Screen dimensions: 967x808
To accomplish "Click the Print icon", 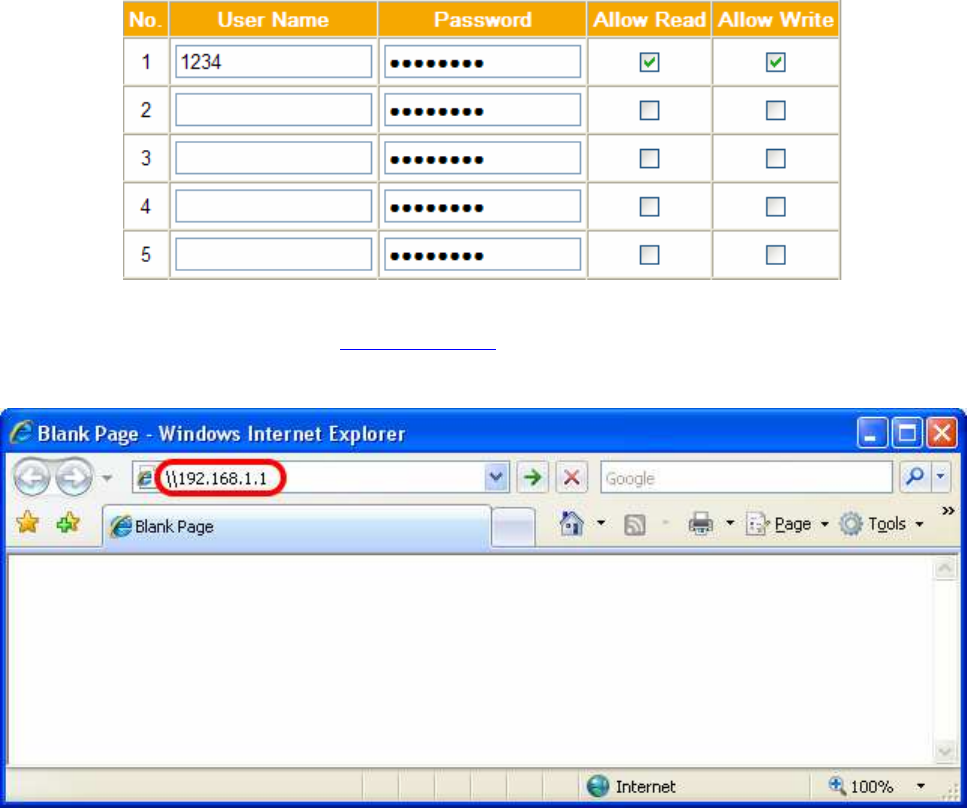I will click(x=701, y=524).
